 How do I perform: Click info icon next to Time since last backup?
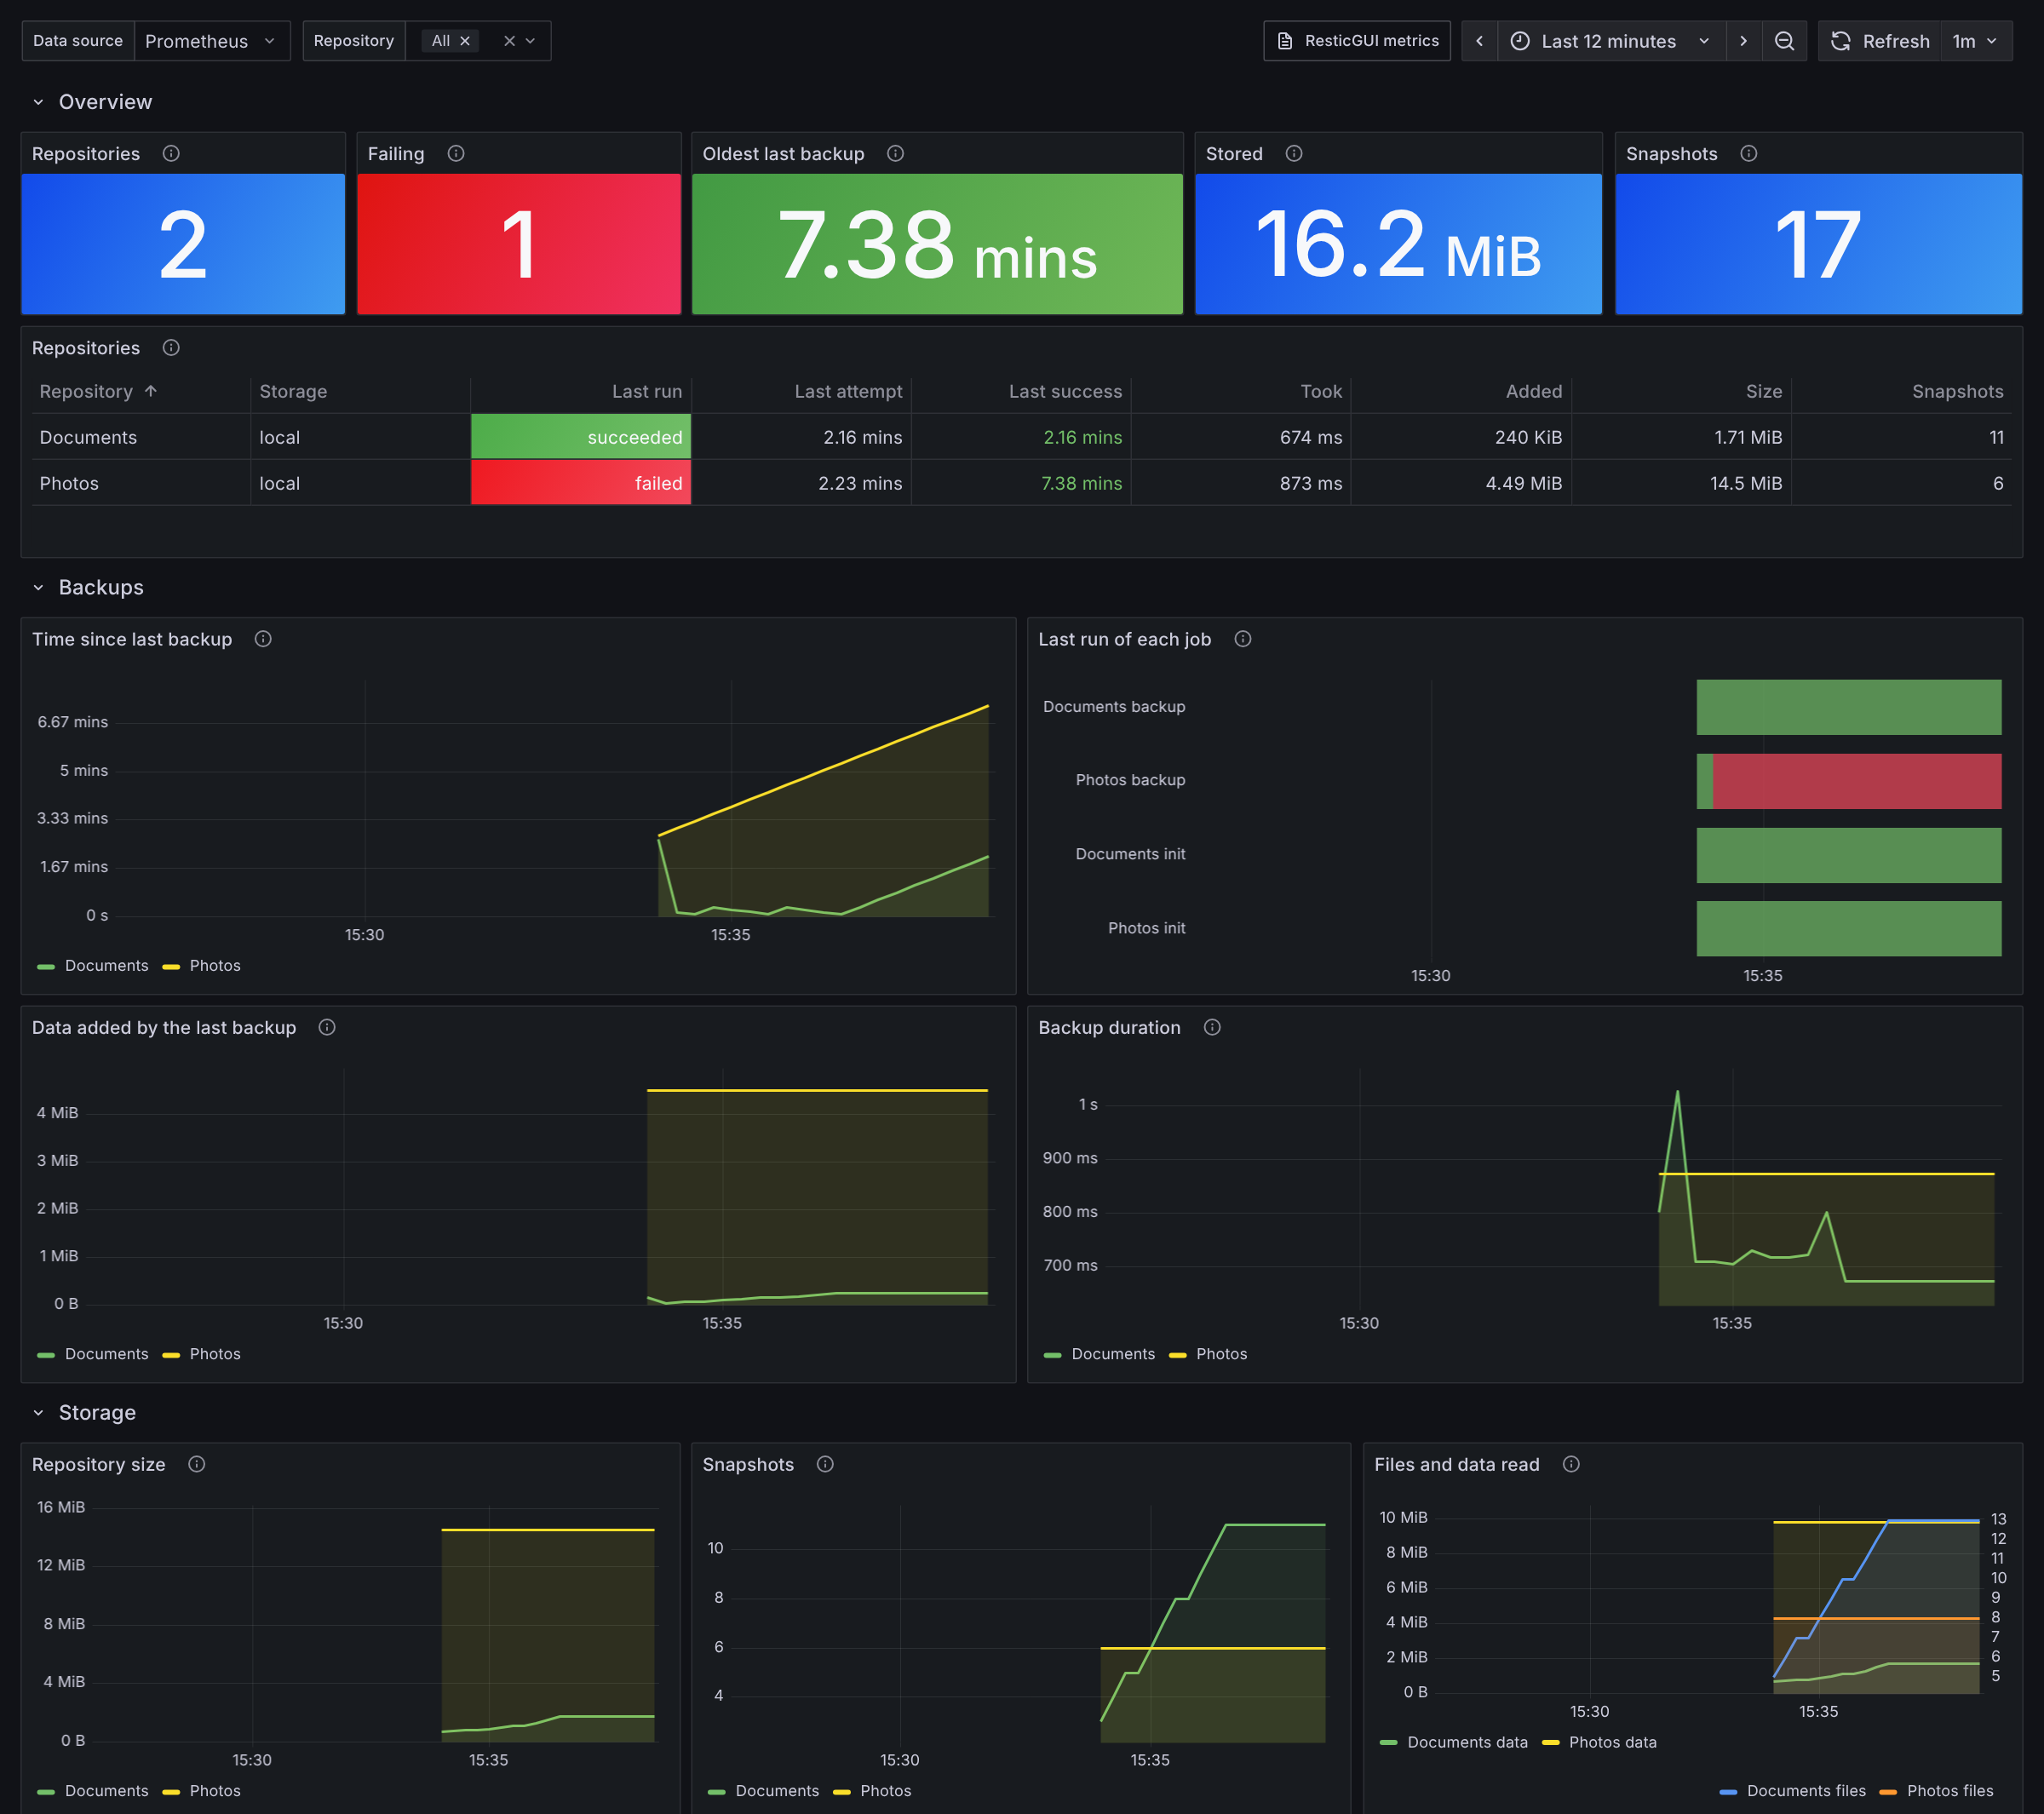(x=263, y=638)
